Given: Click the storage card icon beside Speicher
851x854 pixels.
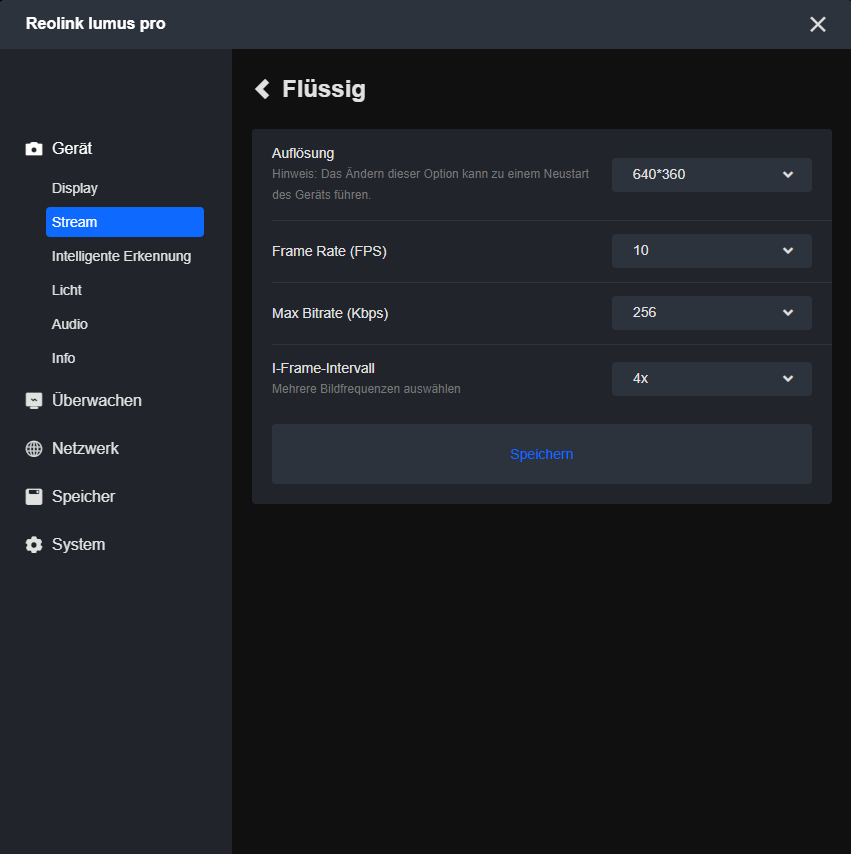Looking at the screenshot, I should 34,497.
